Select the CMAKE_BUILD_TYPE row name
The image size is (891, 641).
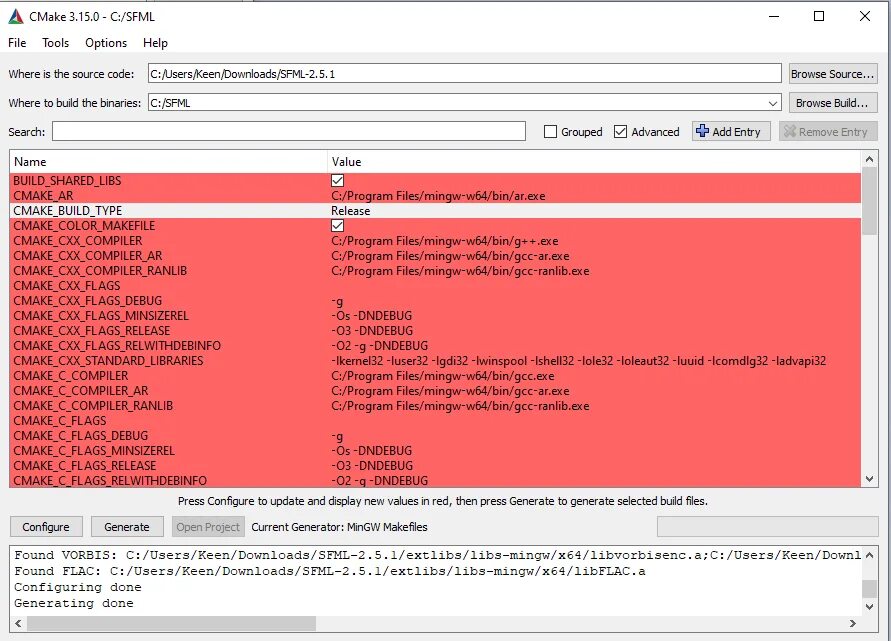(x=68, y=211)
